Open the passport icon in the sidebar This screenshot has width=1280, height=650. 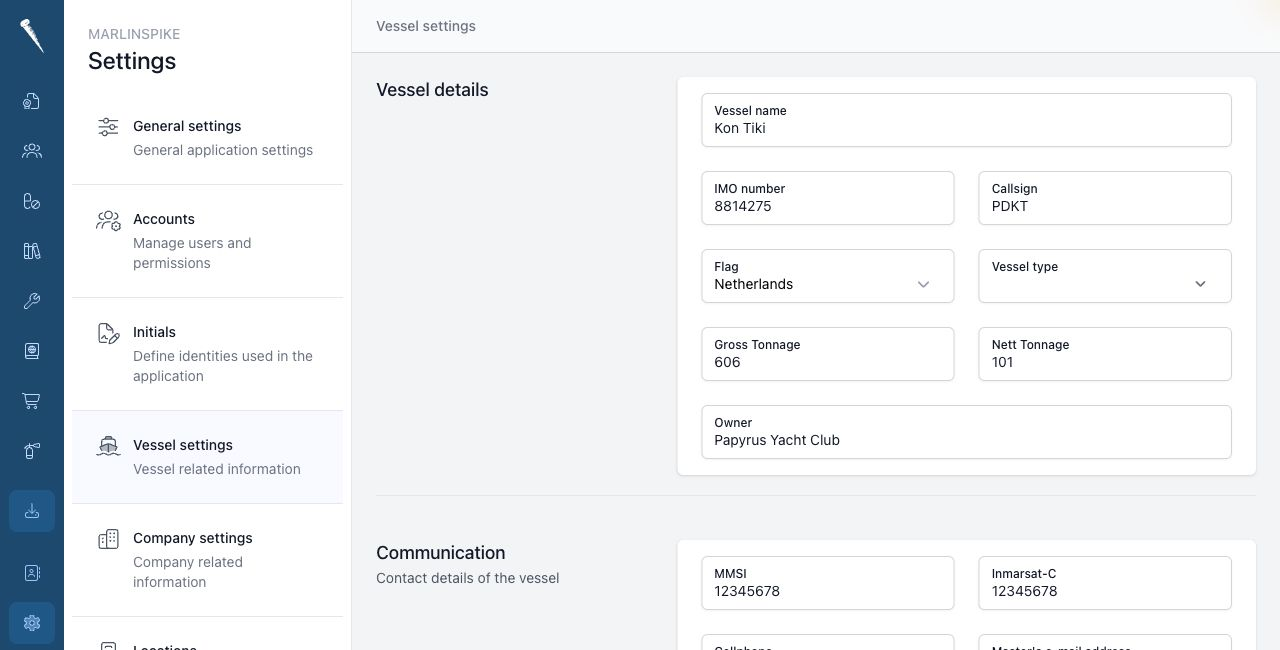(x=32, y=351)
